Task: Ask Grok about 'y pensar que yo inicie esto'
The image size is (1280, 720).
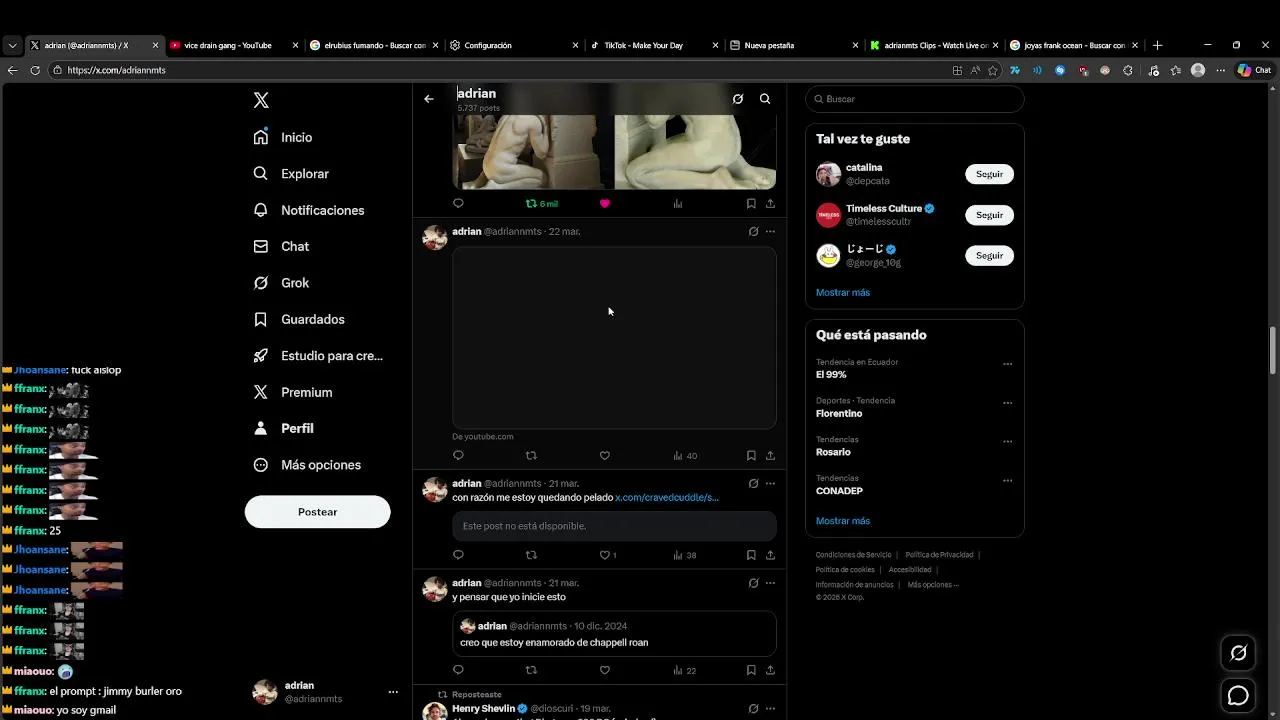Action: pos(753,582)
